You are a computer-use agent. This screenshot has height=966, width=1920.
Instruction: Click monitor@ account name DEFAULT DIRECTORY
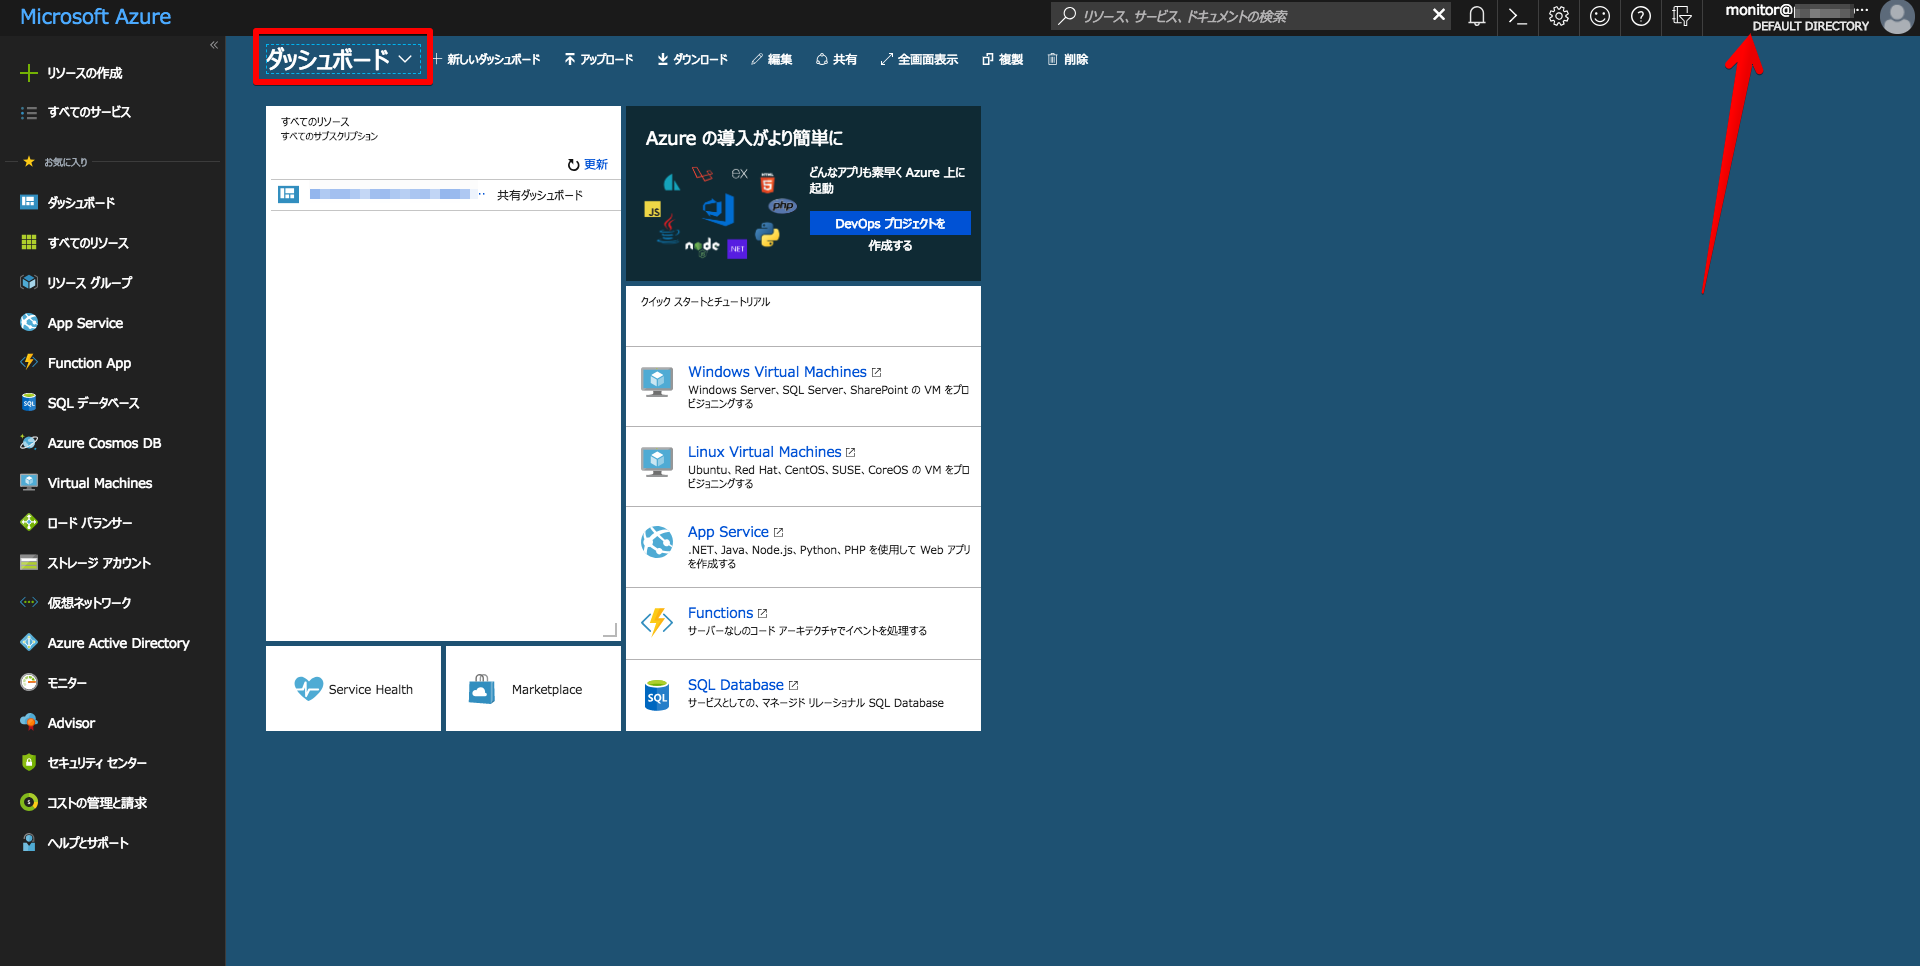pyautogui.click(x=1797, y=17)
